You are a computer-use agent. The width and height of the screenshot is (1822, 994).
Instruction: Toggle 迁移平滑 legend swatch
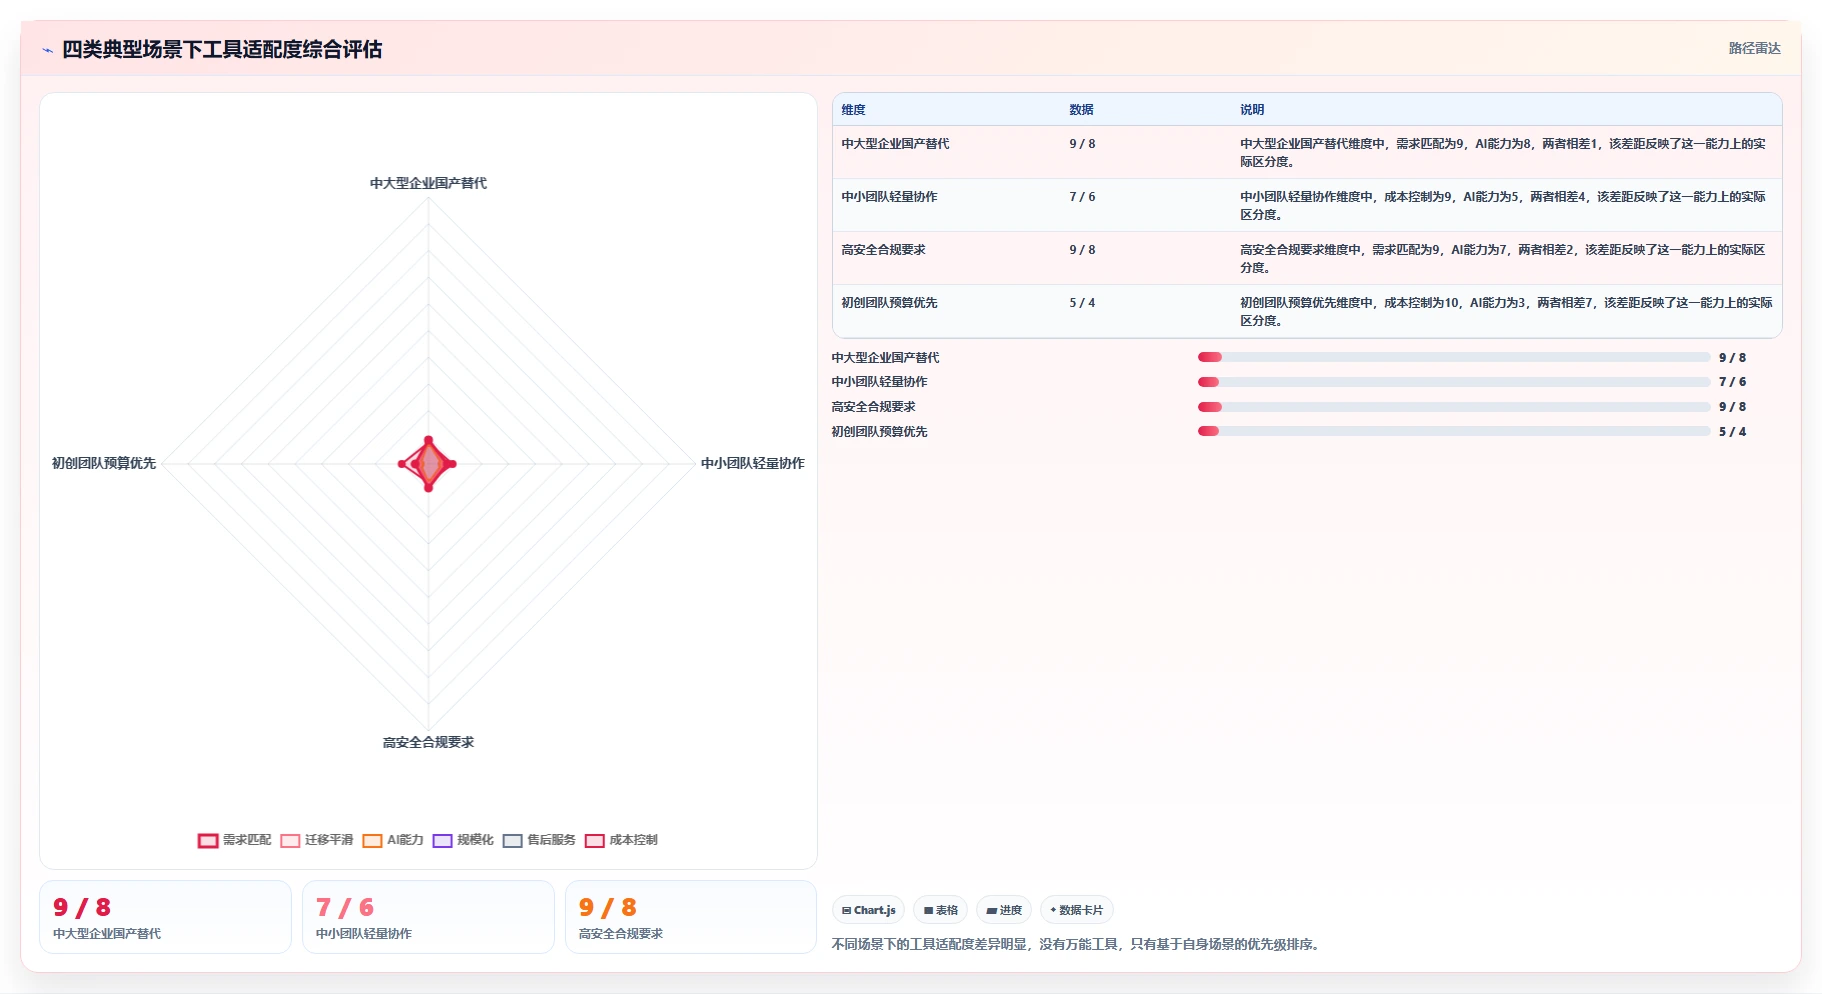pos(291,840)
